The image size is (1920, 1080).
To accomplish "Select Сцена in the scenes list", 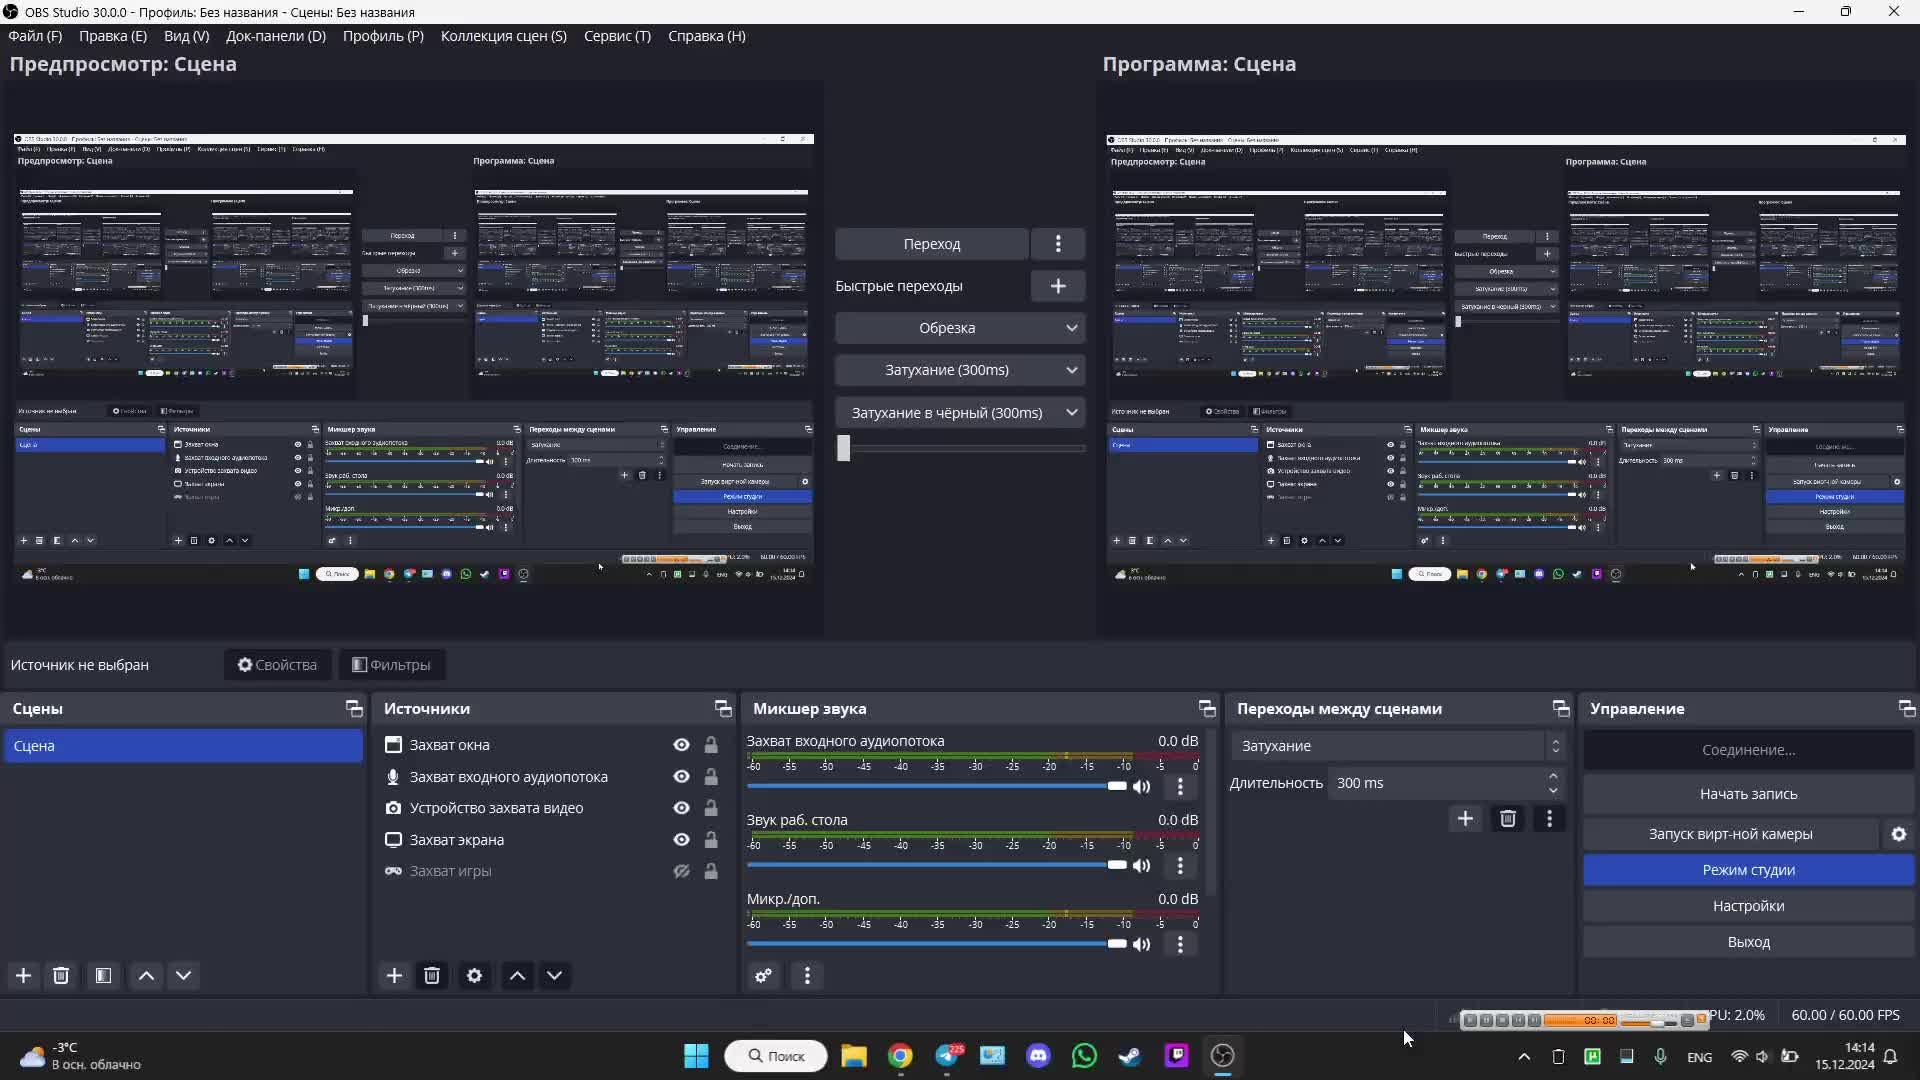I will pos(183,746).
